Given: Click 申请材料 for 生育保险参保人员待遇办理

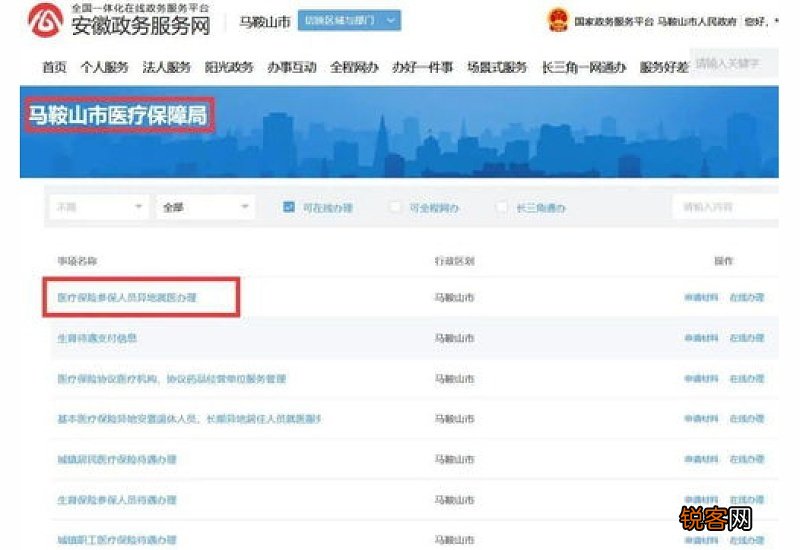Looking at the screenshot, I should coord(701,499).
